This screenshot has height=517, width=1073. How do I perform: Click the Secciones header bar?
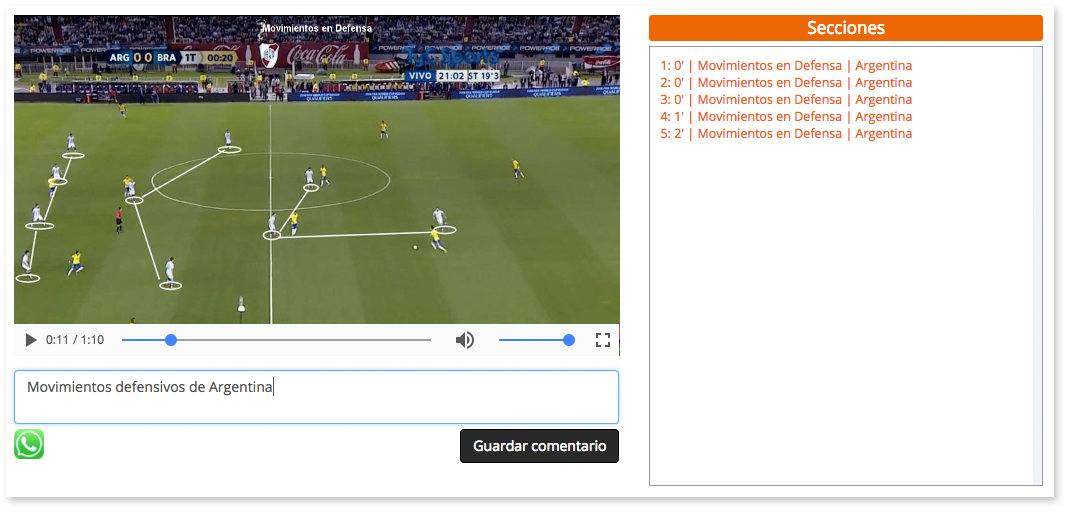point(845,28)
